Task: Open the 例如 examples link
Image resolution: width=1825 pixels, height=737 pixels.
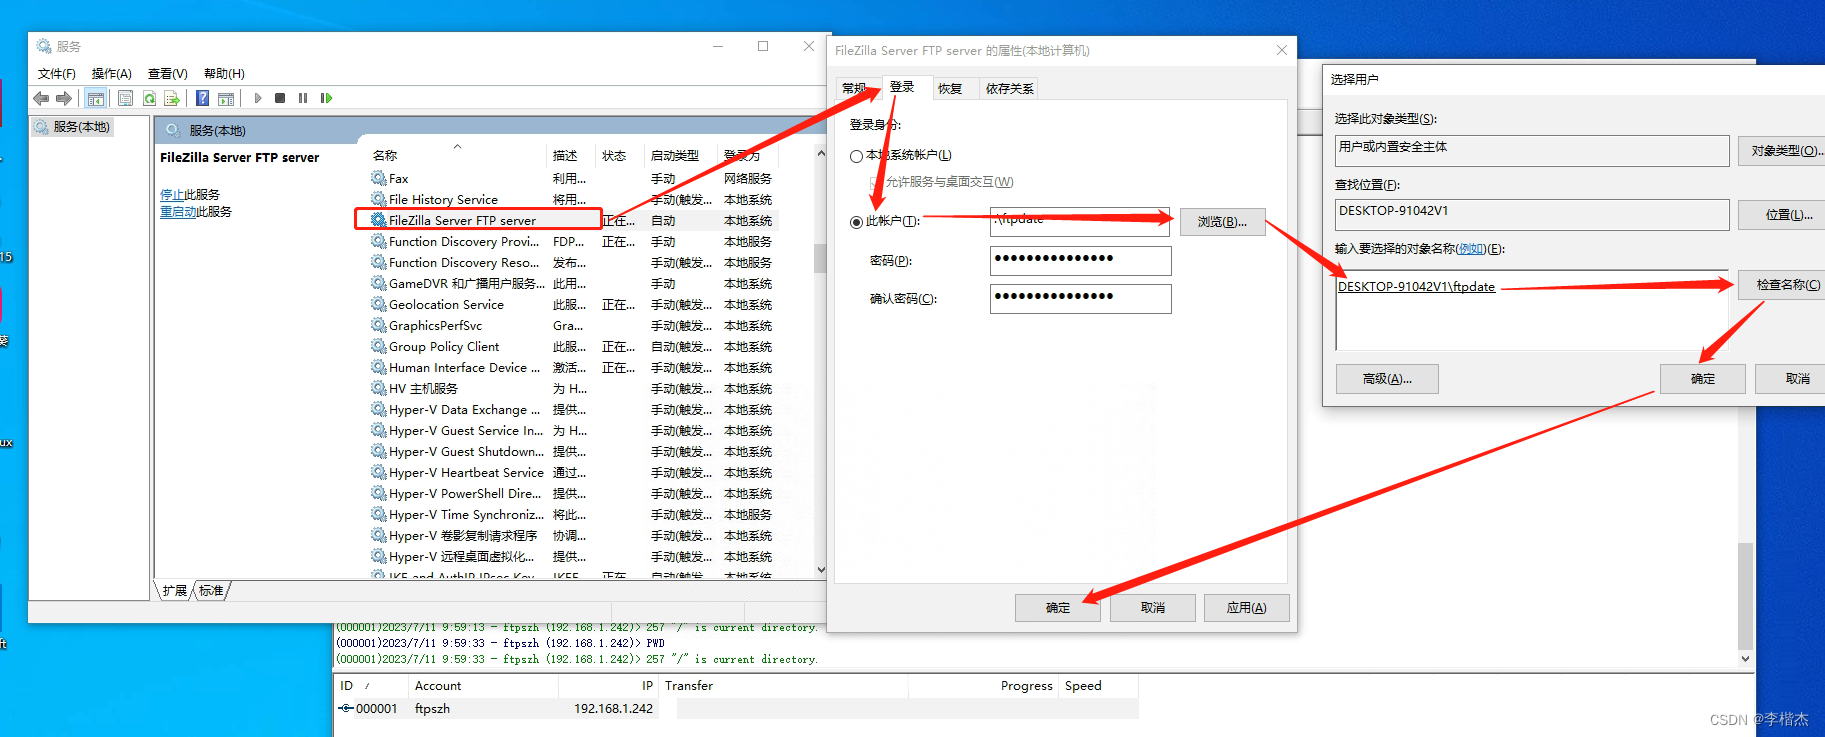Action: click(x=1470, y=249)
